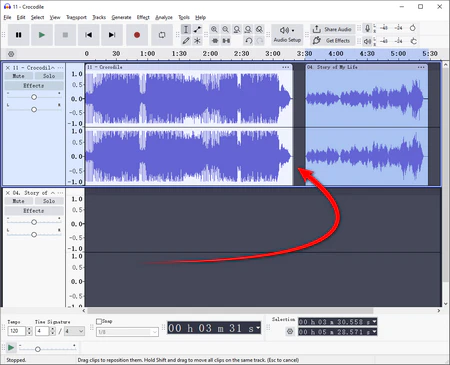Open the Effect menu

point(143,17)
